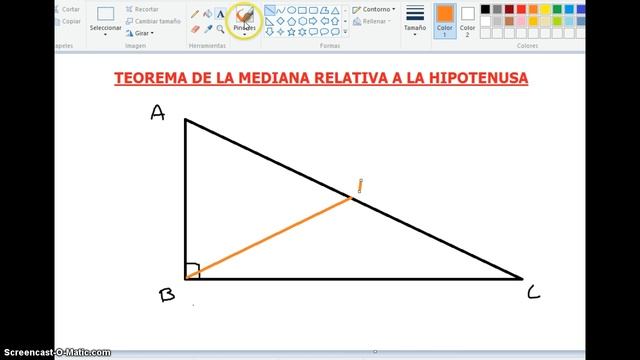Pick the light gray color swatch
Viewport: 640px width, 360px height.
click(x=497, y=21)
